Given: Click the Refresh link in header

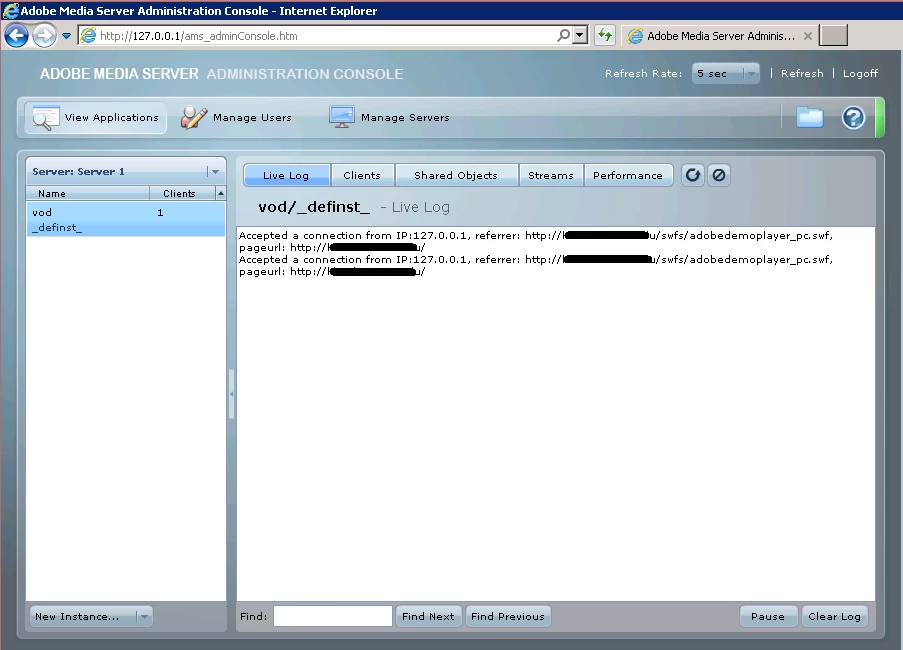Looking at the screenshot, I should coord(802,74).
